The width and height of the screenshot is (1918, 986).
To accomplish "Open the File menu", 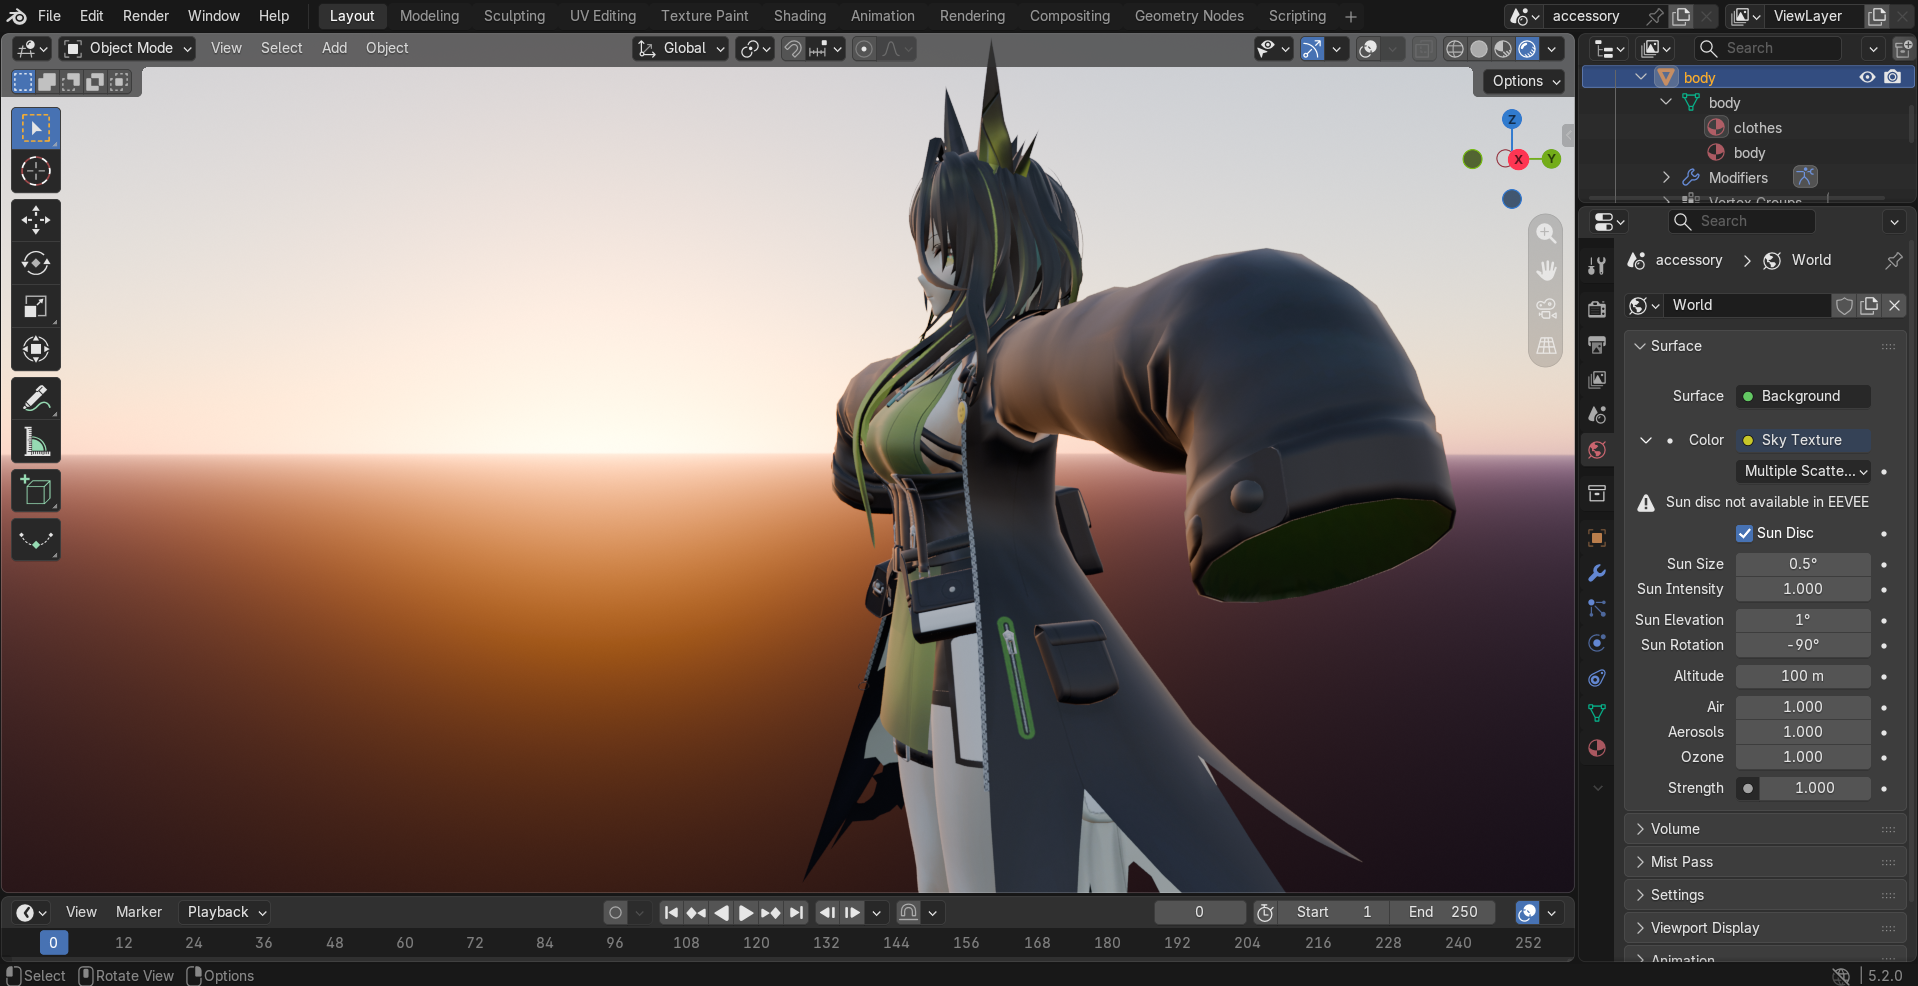I will click(x=49, y=16).
